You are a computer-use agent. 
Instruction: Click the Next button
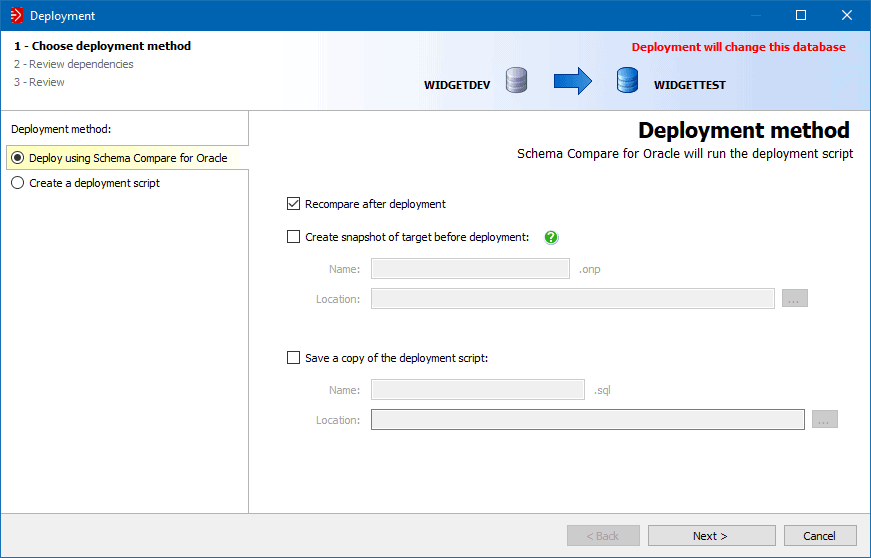(711, 536)
